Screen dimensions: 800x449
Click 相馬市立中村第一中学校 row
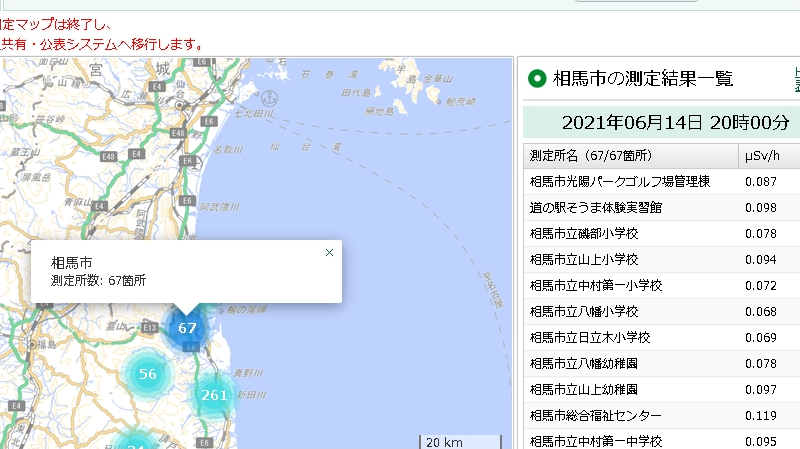click(x=609, y=441)
